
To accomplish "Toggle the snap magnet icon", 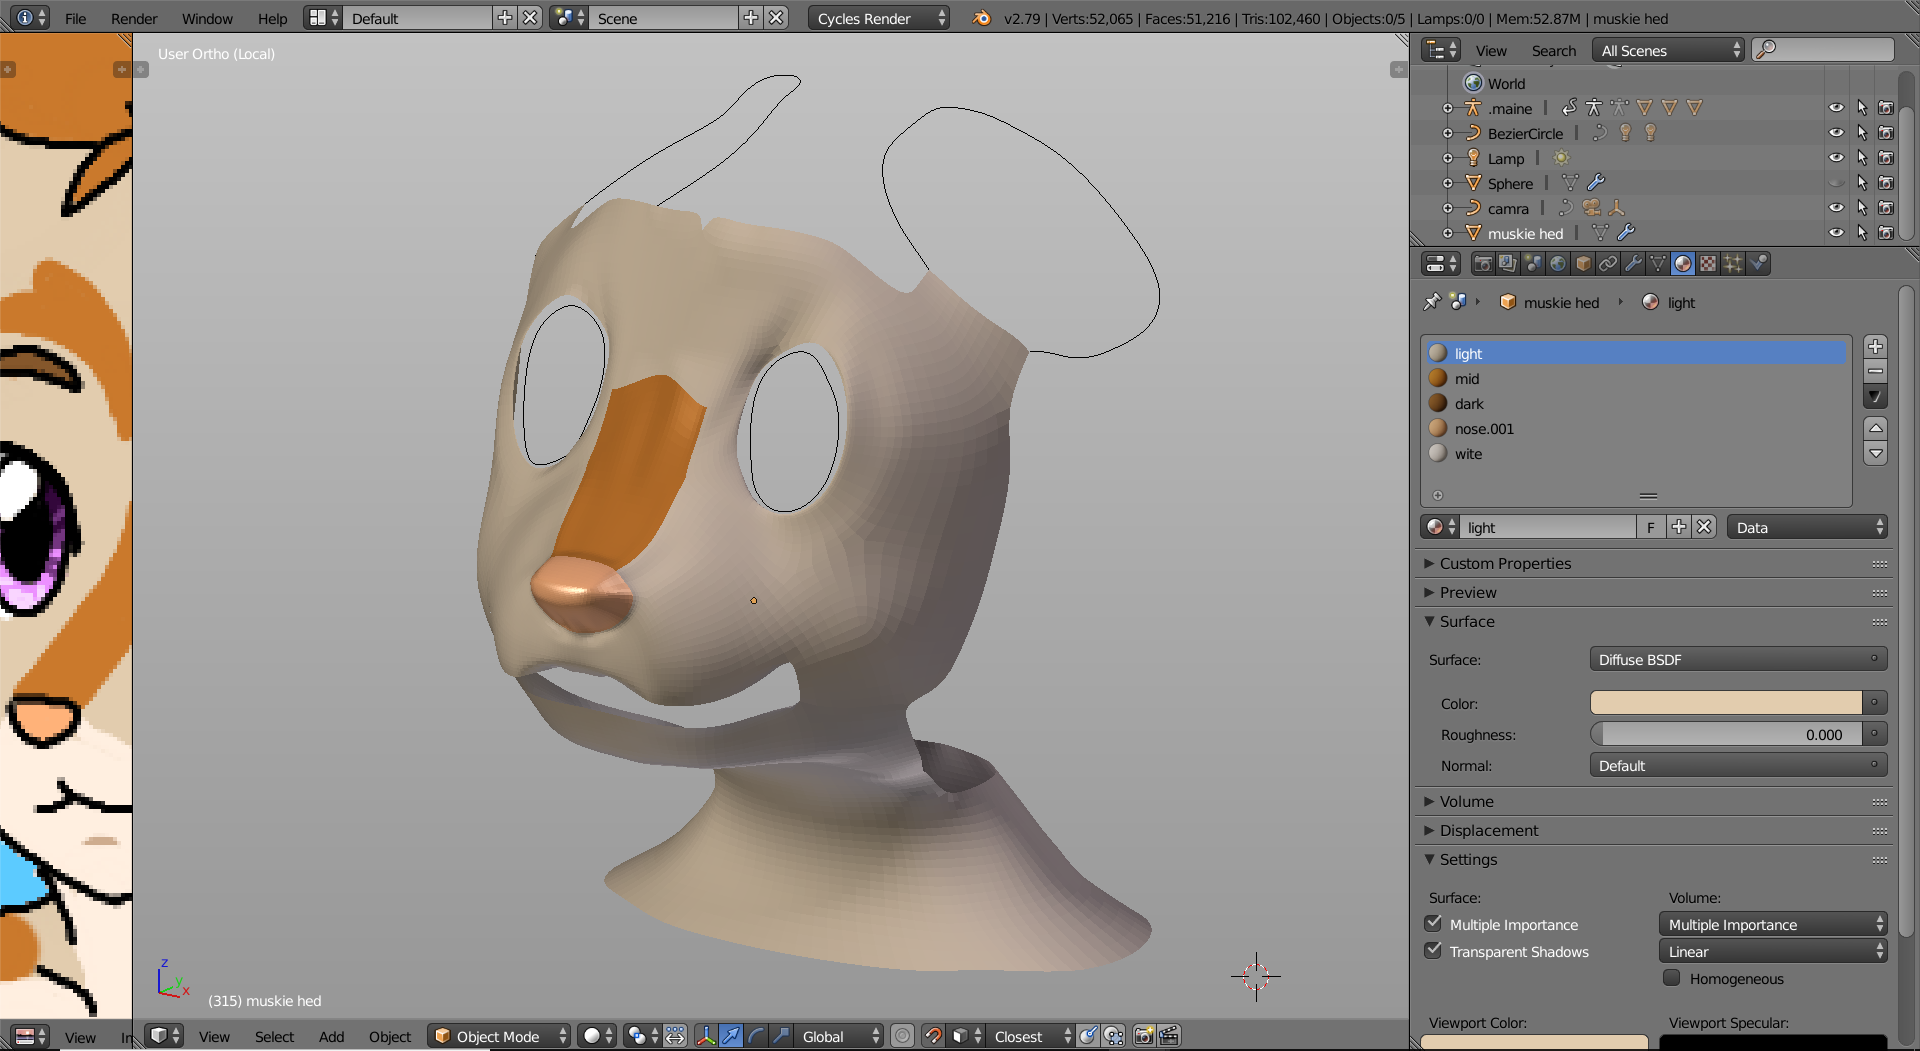I will 933,1036.
